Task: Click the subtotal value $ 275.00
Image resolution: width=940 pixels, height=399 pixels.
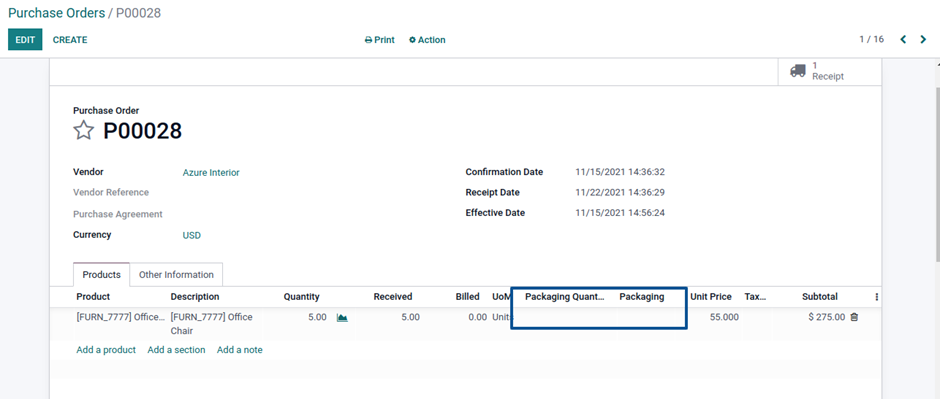Action: [827, 317]
